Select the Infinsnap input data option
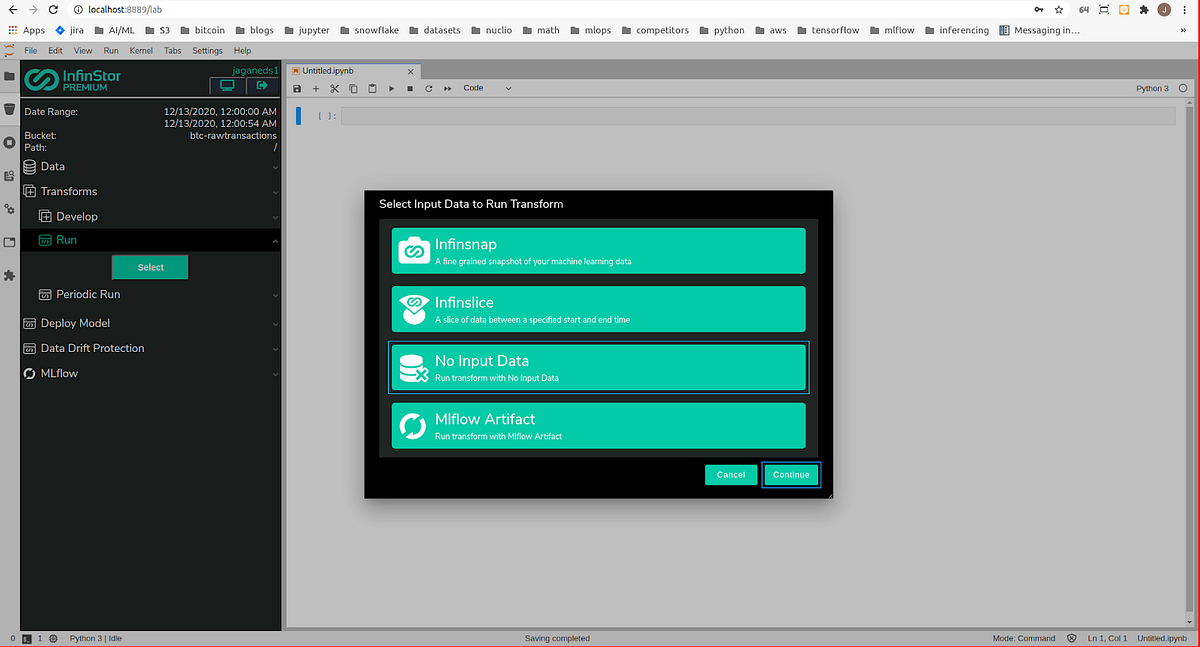1200x647 pixels. [x=598, y=250]
